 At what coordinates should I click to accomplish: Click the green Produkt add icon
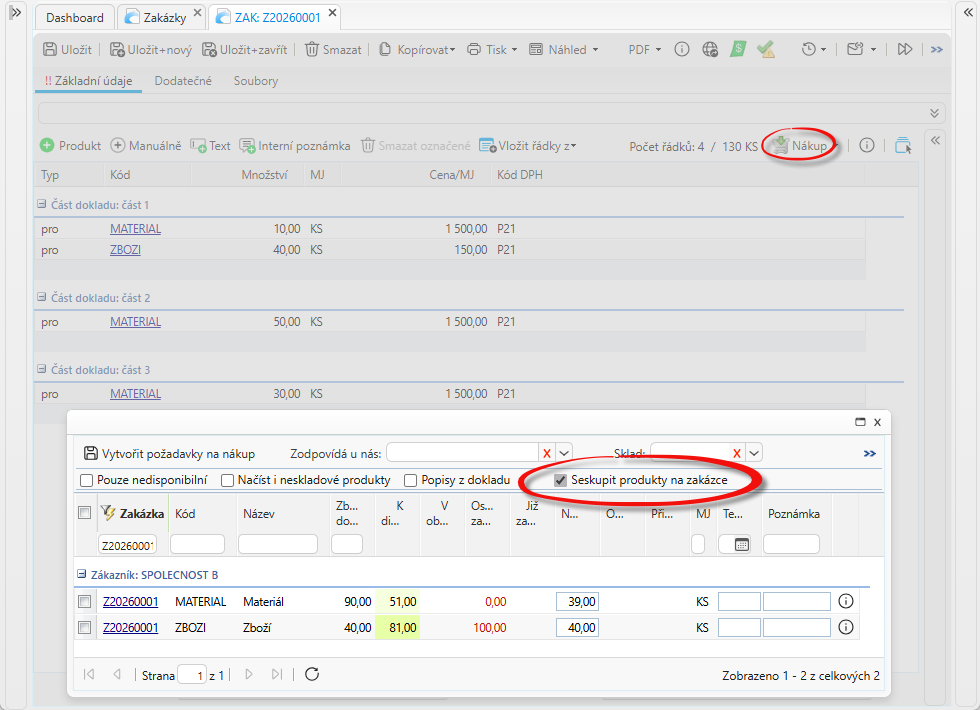(47, 146)
